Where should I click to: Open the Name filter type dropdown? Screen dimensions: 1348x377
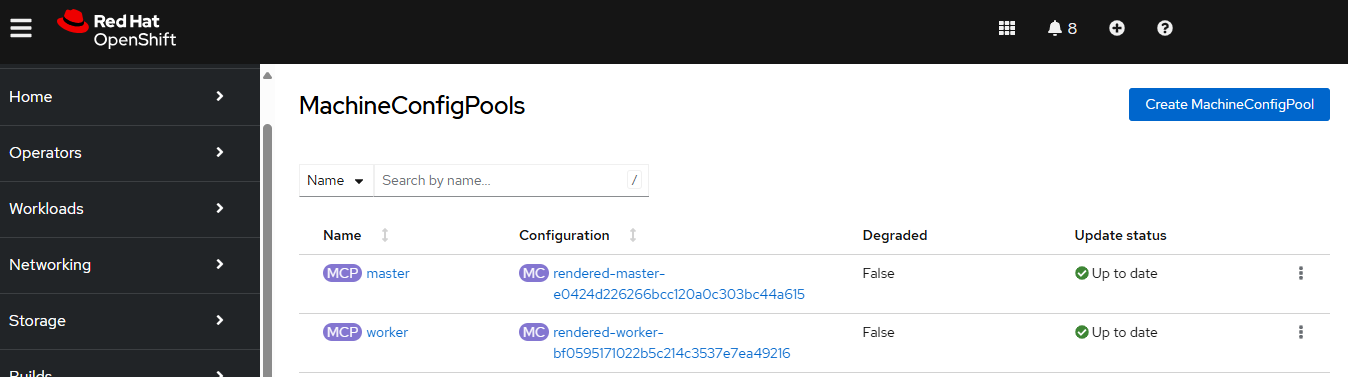tap(336, 180)
